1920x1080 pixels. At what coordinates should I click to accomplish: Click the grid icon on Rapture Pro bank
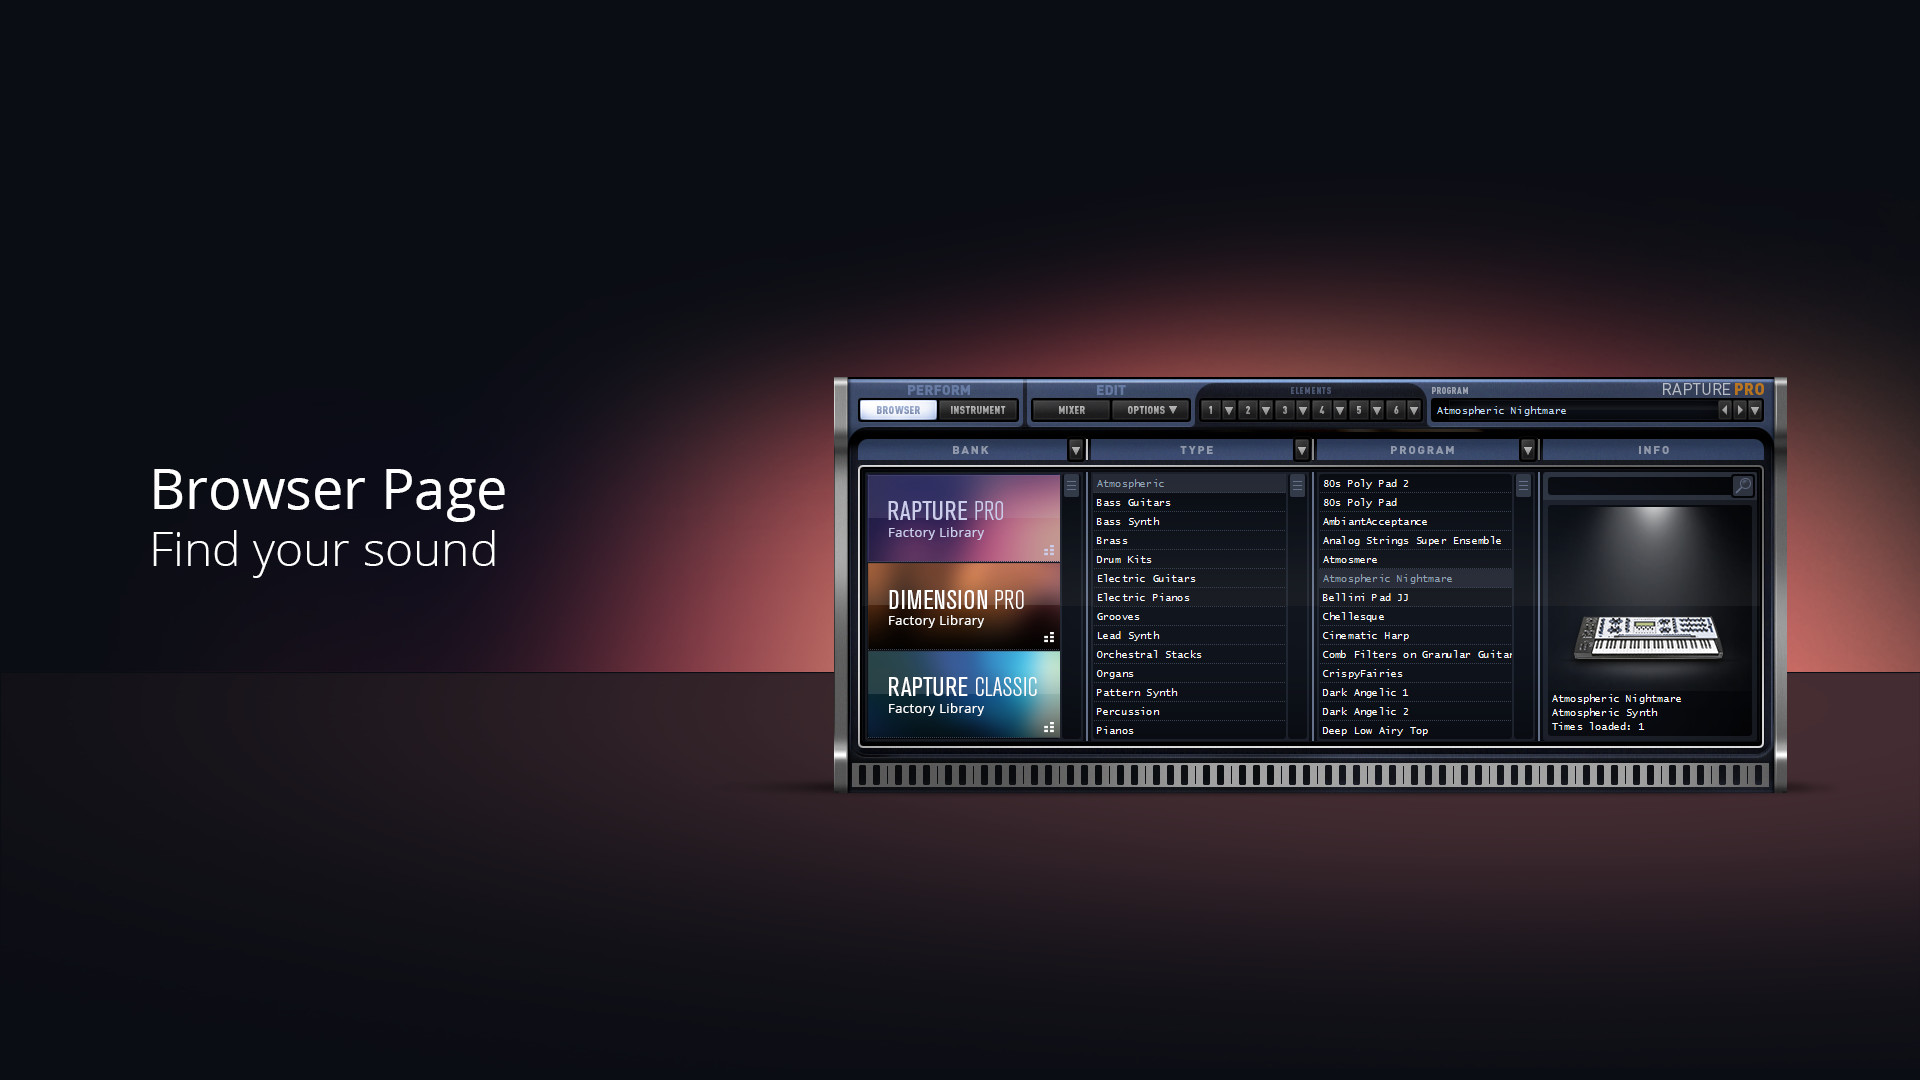click(1050, 550)
